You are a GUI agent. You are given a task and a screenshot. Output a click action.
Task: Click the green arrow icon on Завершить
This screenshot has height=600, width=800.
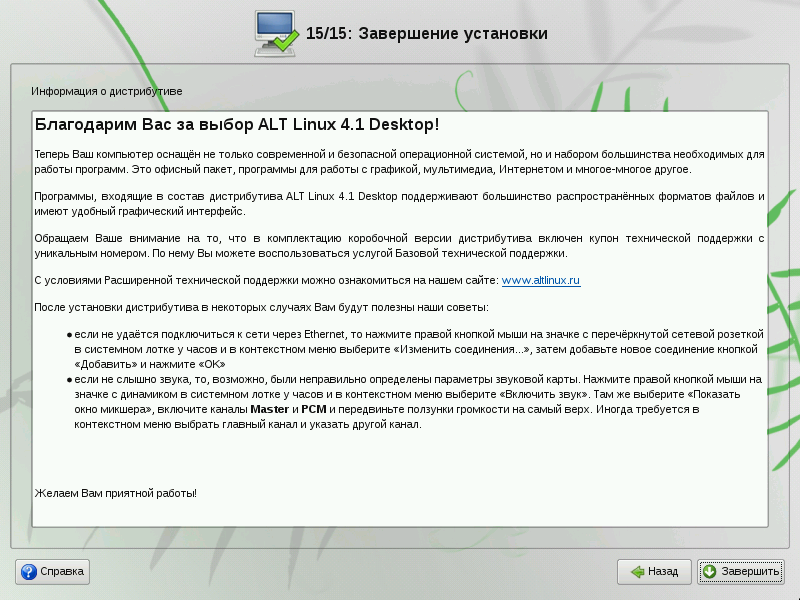click(710, 572)
